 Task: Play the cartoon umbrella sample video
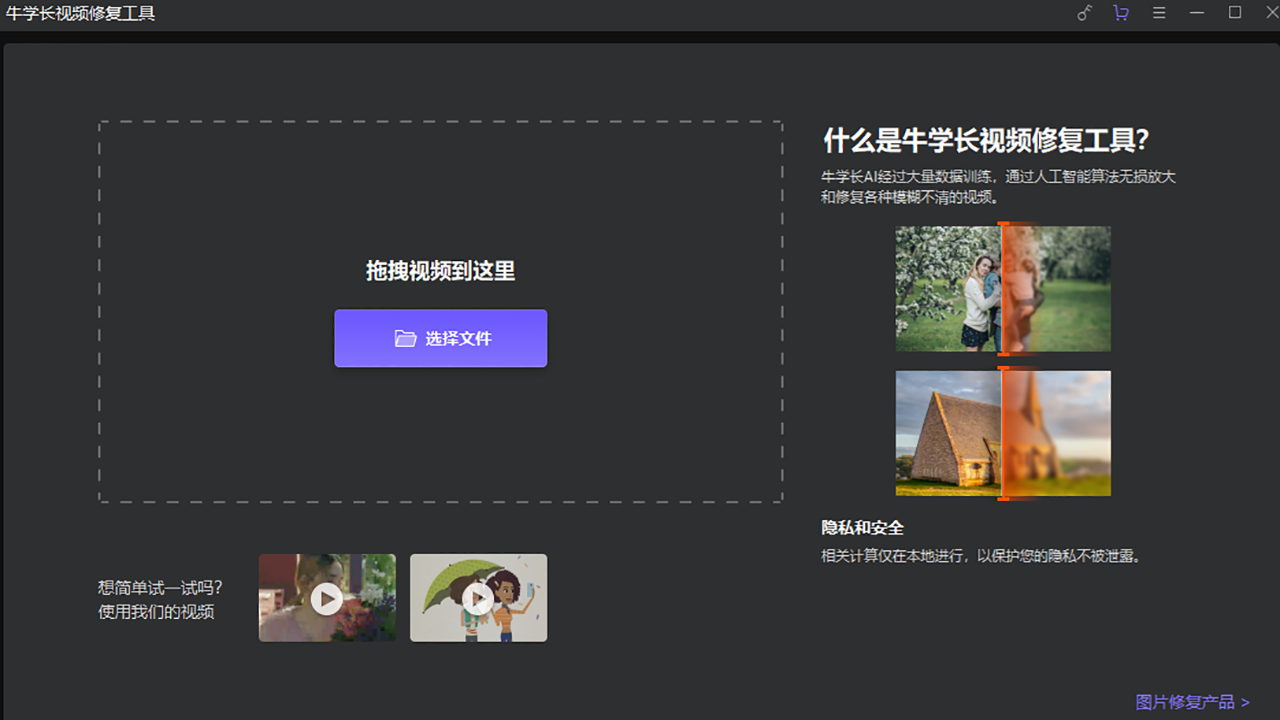pos(478,598)
